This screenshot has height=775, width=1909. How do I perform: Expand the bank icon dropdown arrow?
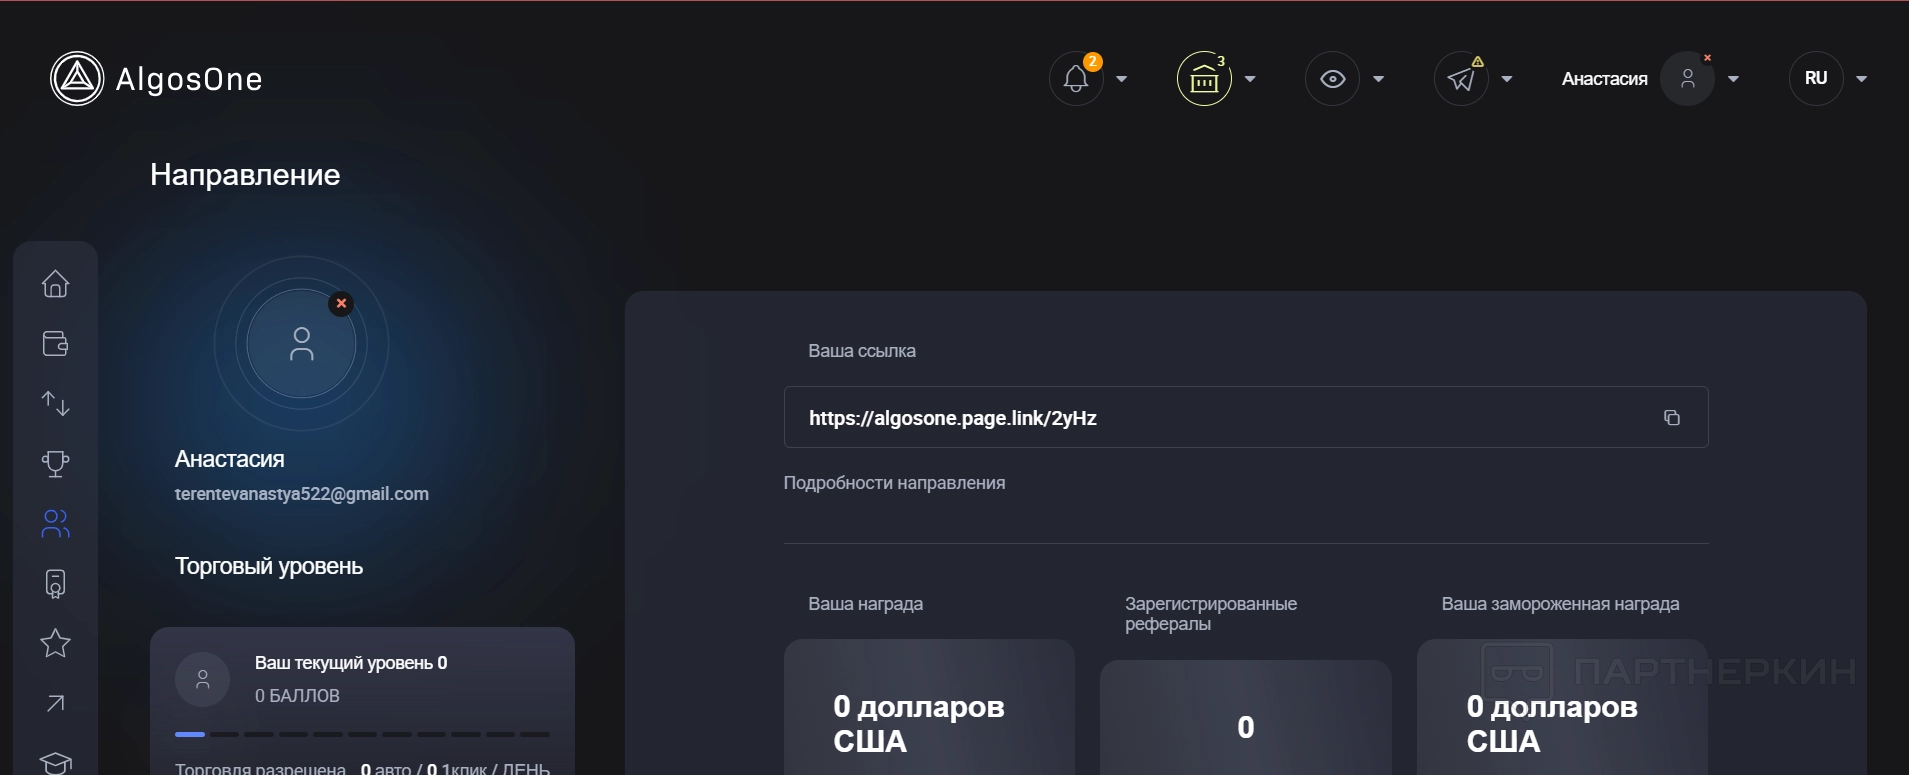[x=1250, y=79]
